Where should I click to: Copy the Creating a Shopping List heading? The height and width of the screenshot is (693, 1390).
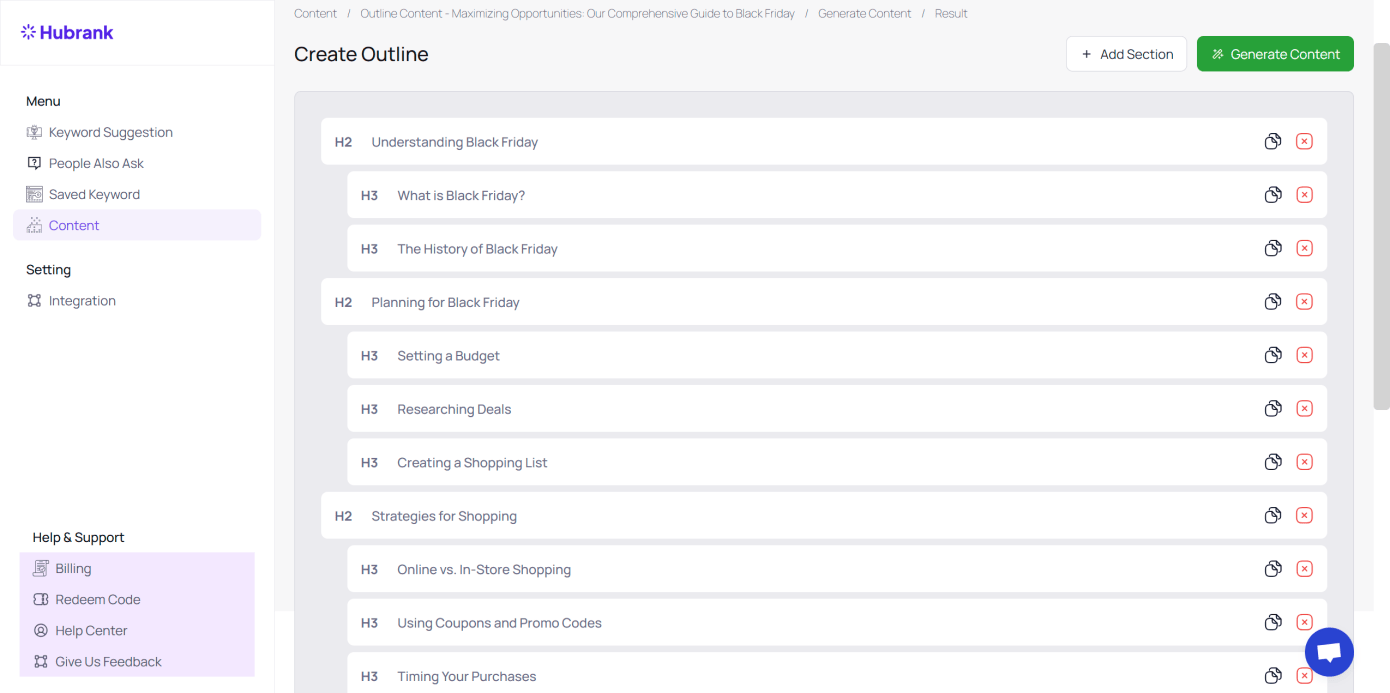point(1272,462)
